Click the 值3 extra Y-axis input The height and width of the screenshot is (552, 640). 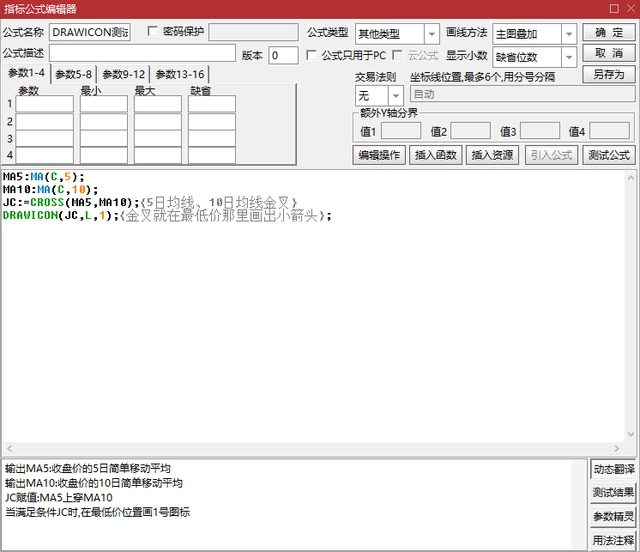click(540, 131)
